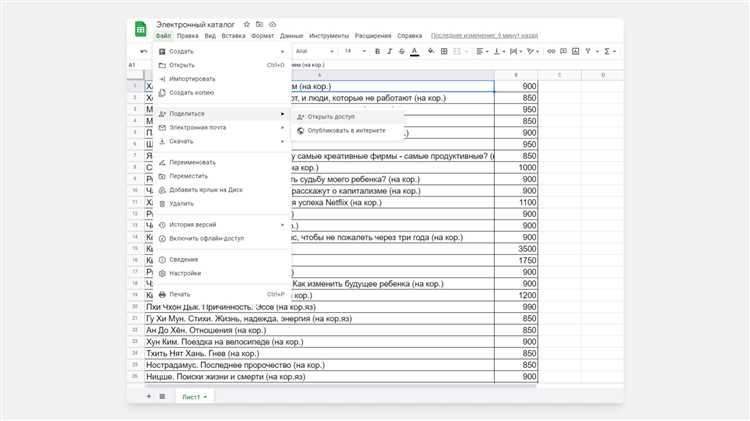Star the Электронный каталог document
The width and height of the screenshot is (750, 421).
246,24
